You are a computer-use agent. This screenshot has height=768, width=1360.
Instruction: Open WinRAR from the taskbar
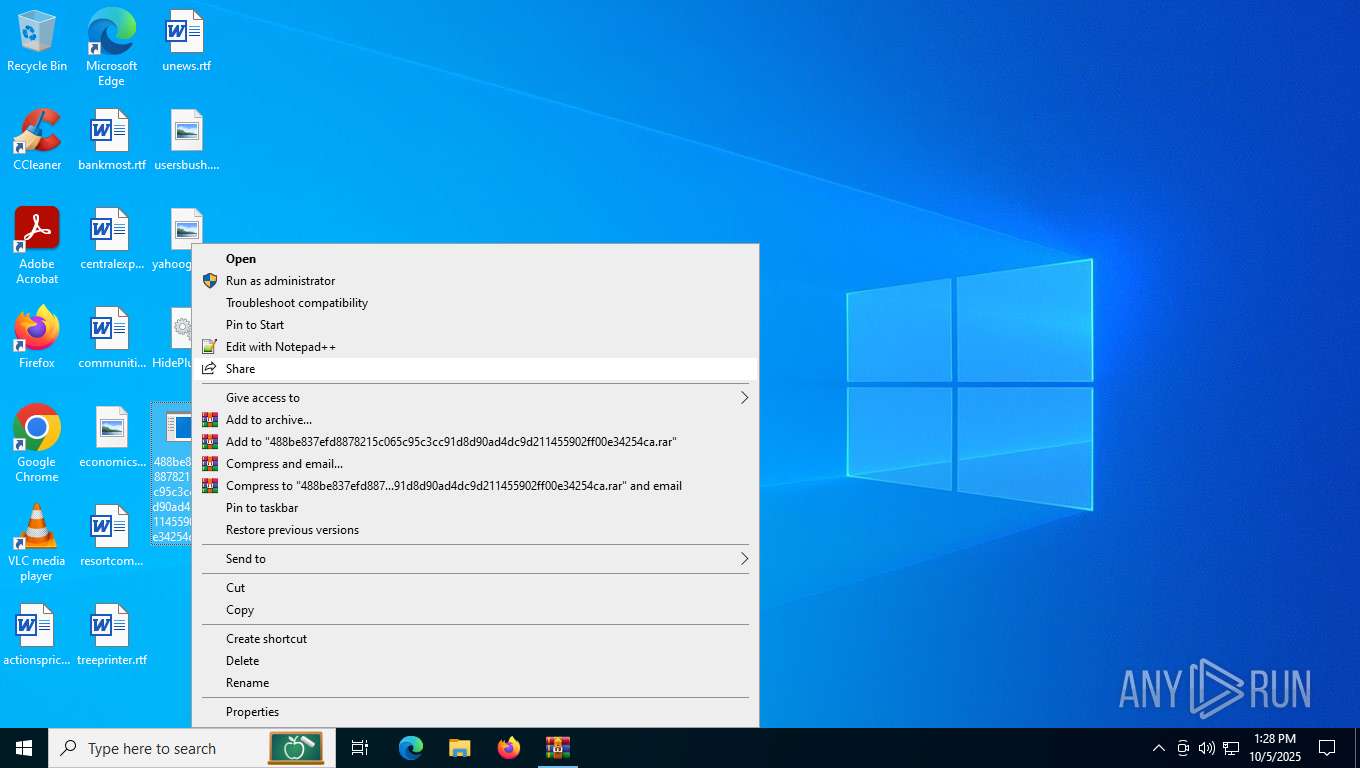pos(557,748)
